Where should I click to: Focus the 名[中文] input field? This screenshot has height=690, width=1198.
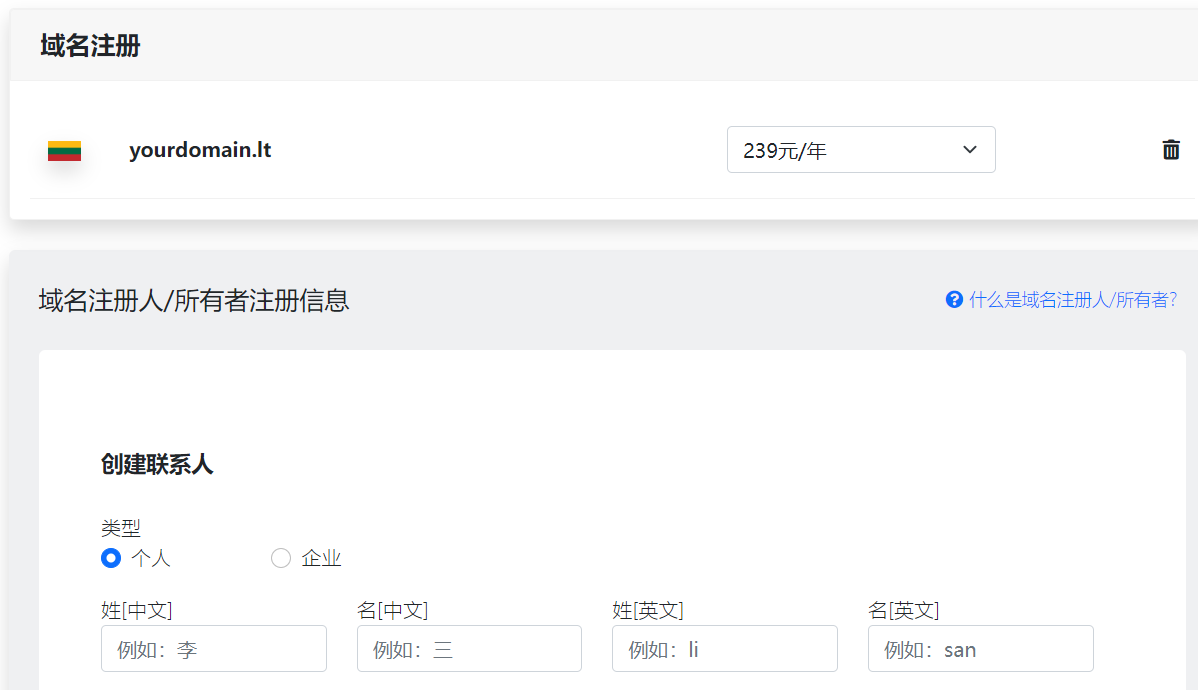click(469, 649)
